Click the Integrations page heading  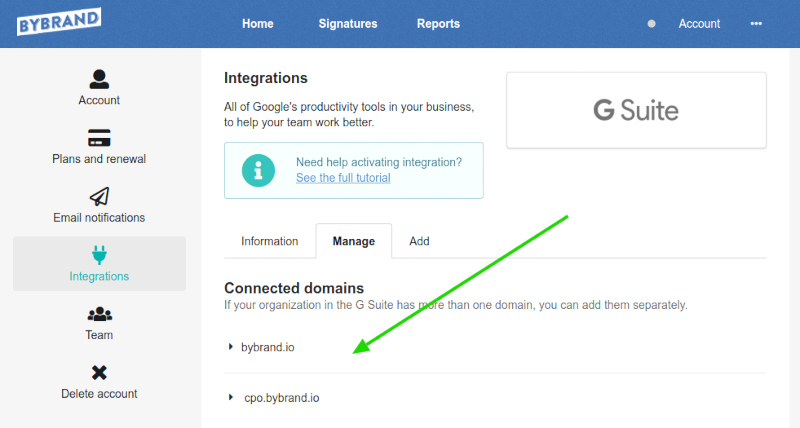point(265,78)
